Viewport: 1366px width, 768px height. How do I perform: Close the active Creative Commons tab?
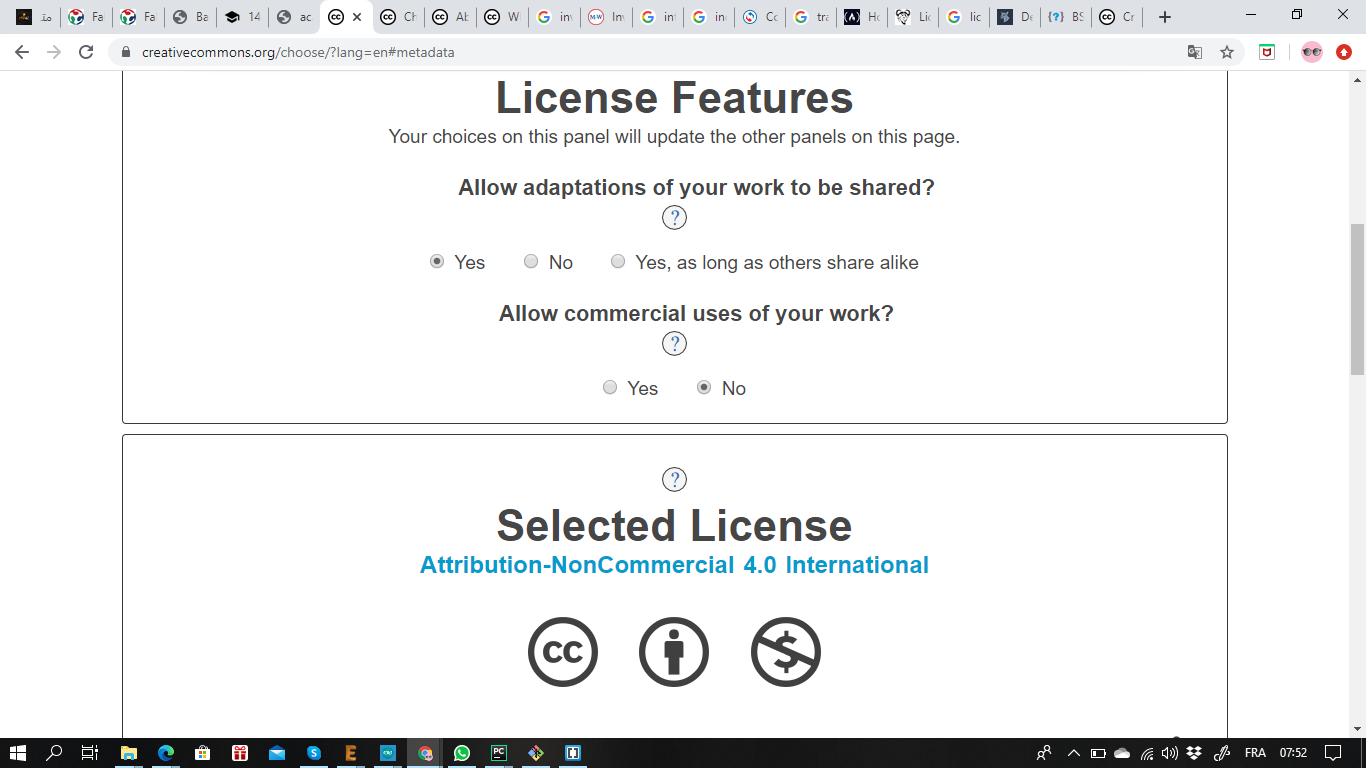[357, 17]
